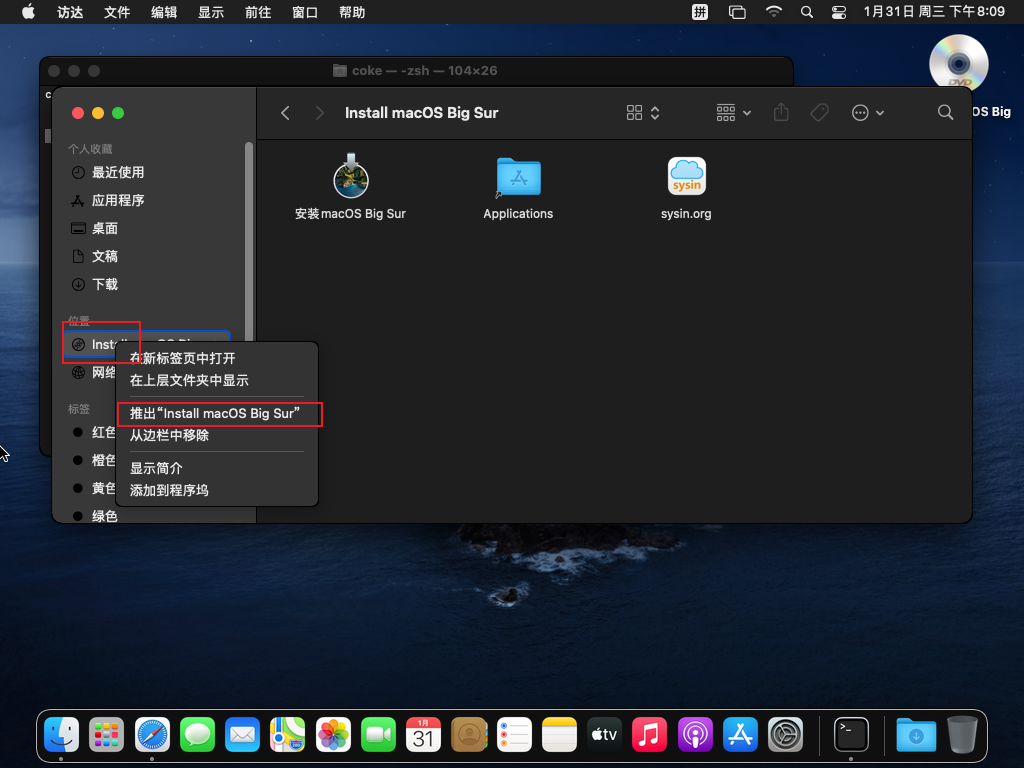1024x768 pixels.
Task: Click the Share toolbar icon
Action: [x=781, y=113]
